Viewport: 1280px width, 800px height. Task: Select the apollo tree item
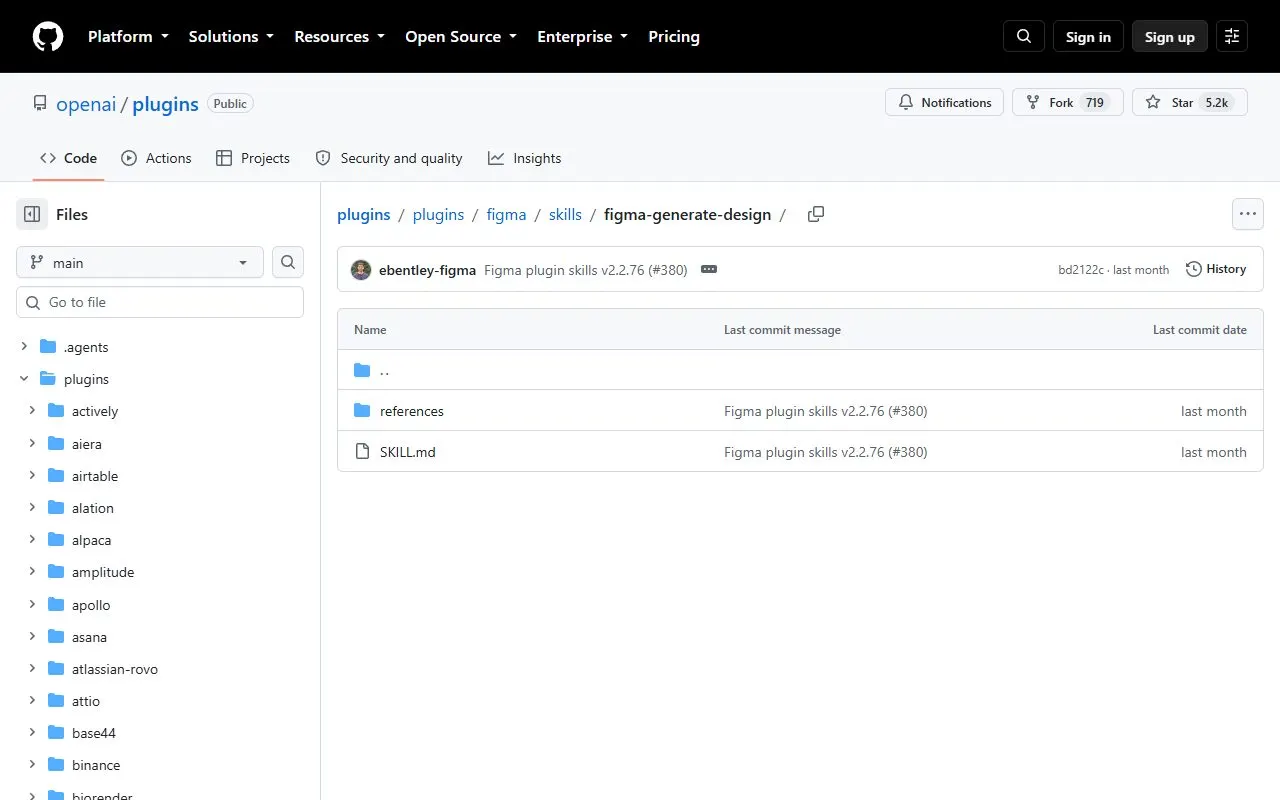coord(160,605)
